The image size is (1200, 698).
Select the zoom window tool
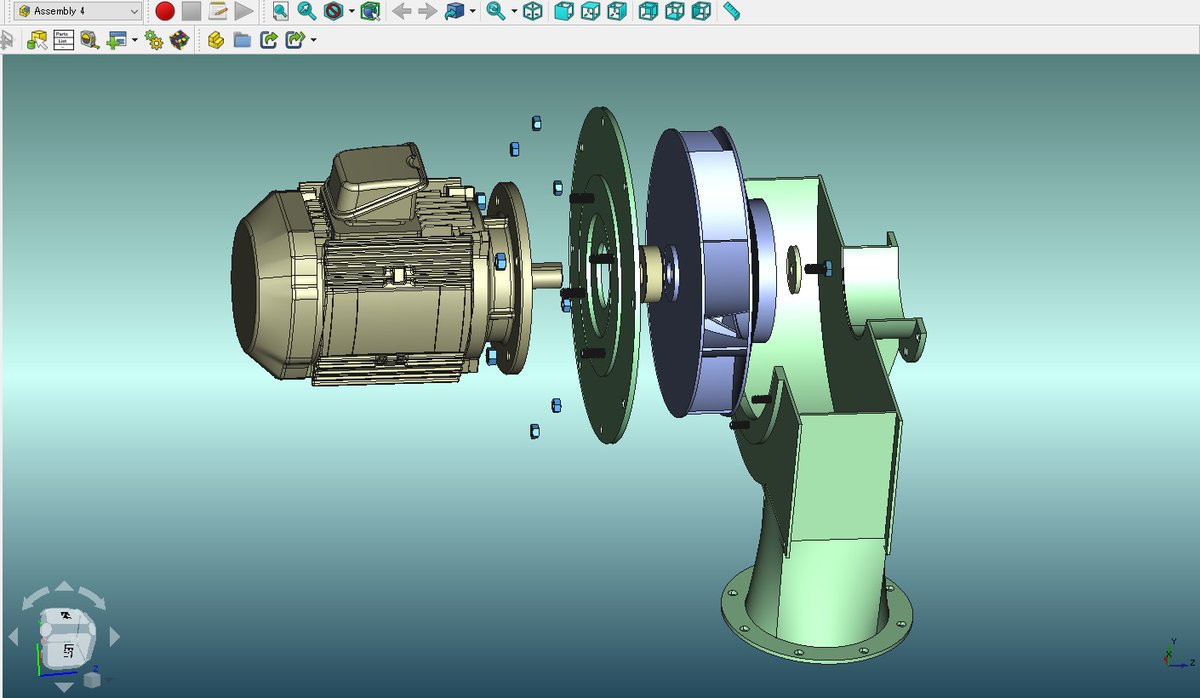click(x=281, y=11)
